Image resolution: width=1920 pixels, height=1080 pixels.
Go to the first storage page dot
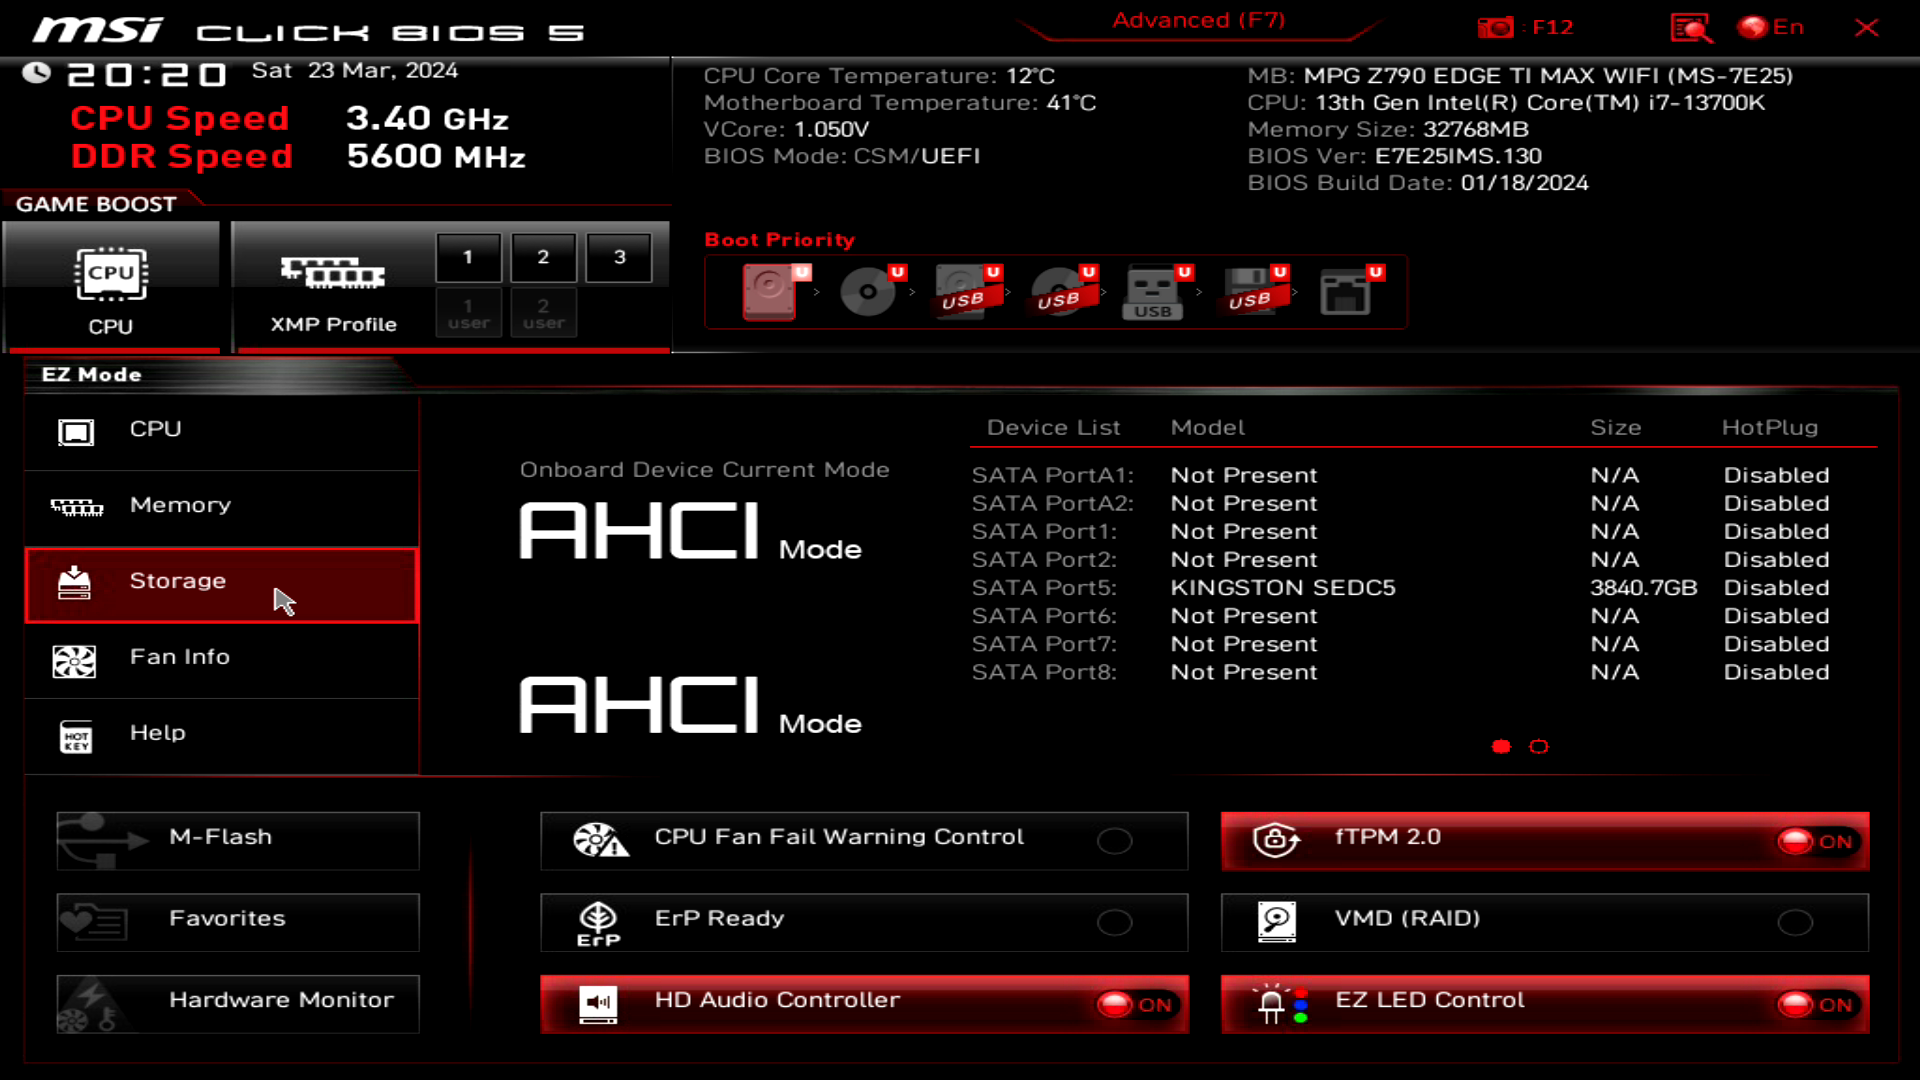[x=1501, y=747]
